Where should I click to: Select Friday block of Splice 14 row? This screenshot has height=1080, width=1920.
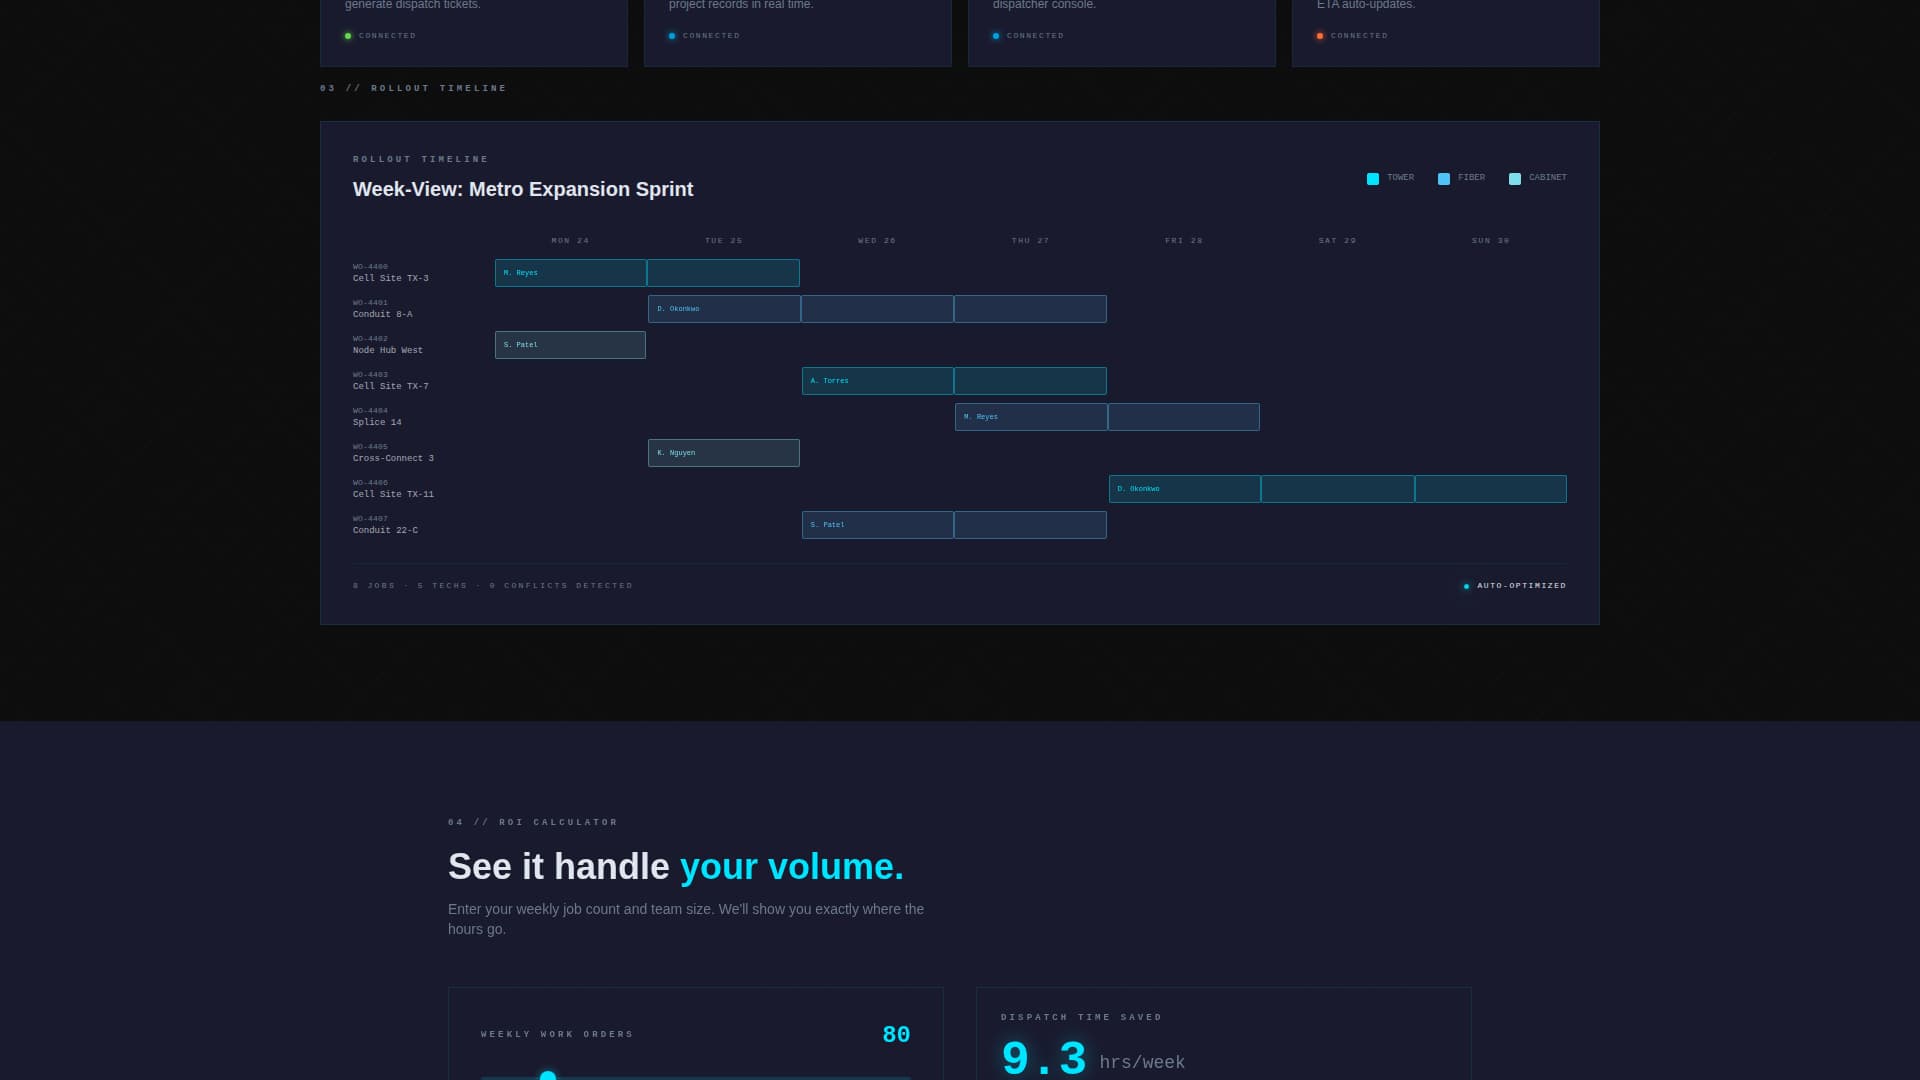1184,417
